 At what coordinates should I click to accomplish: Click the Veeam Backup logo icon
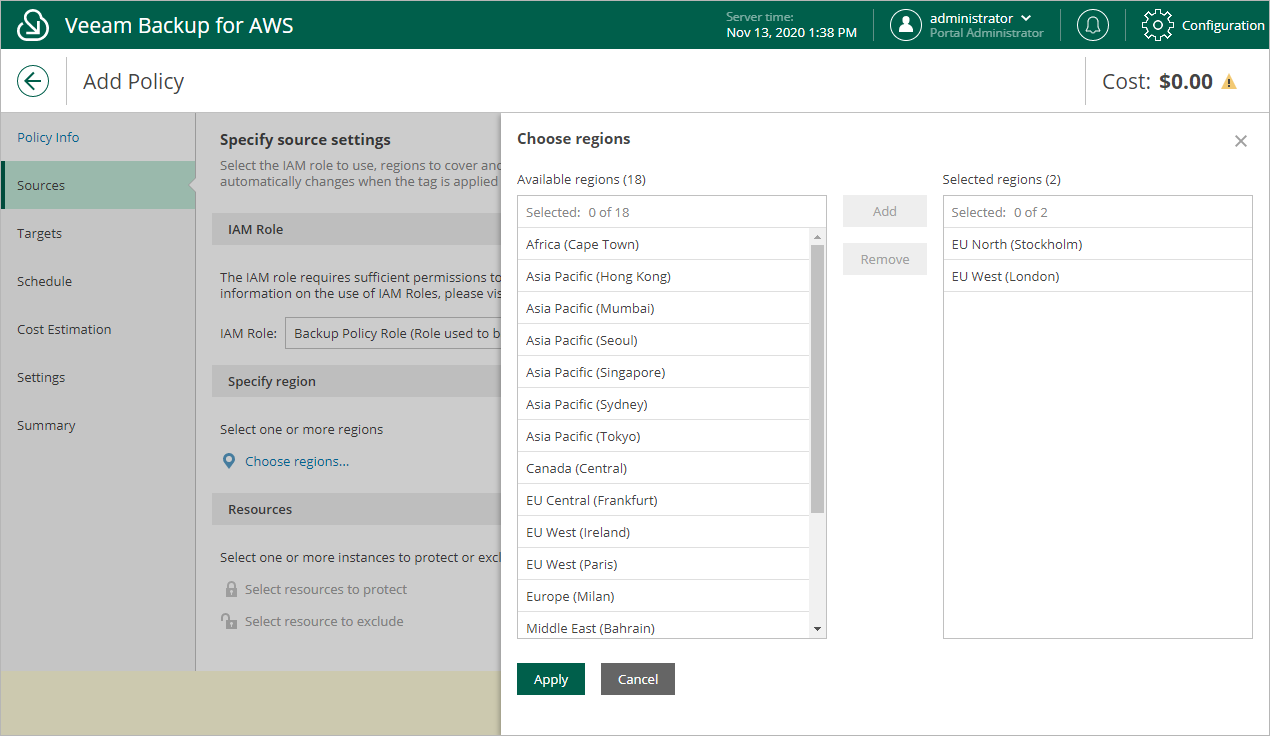(33, 25)
